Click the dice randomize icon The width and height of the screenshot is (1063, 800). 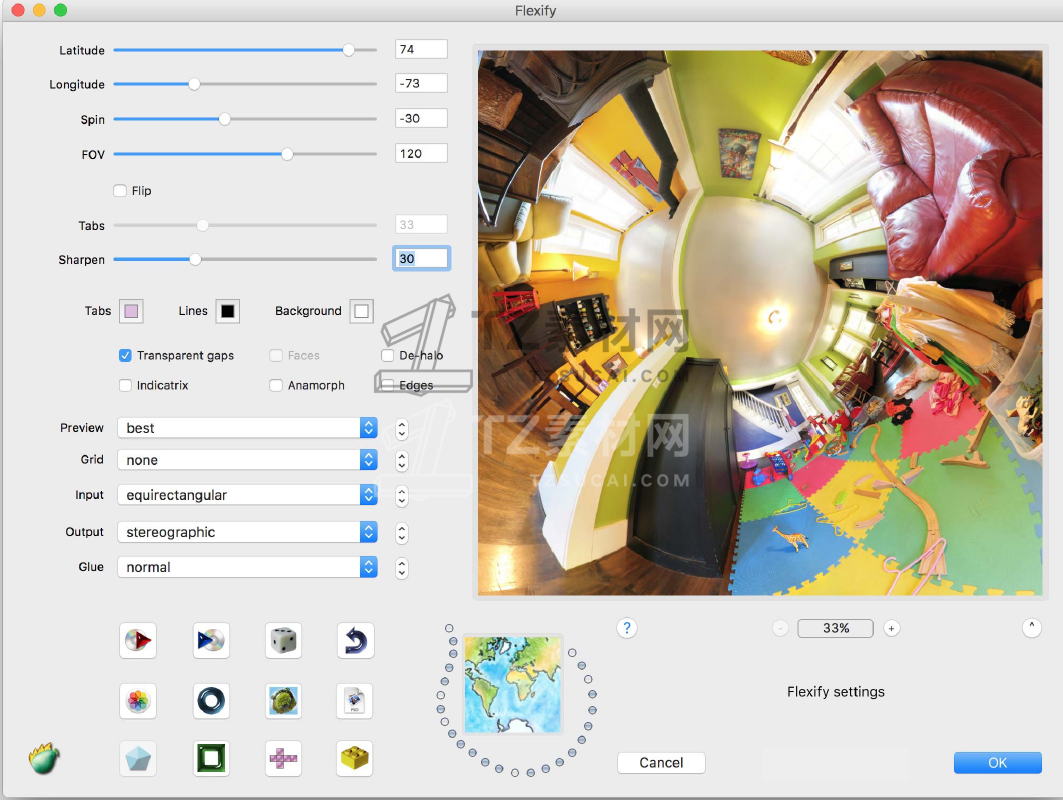click(283, 640)
